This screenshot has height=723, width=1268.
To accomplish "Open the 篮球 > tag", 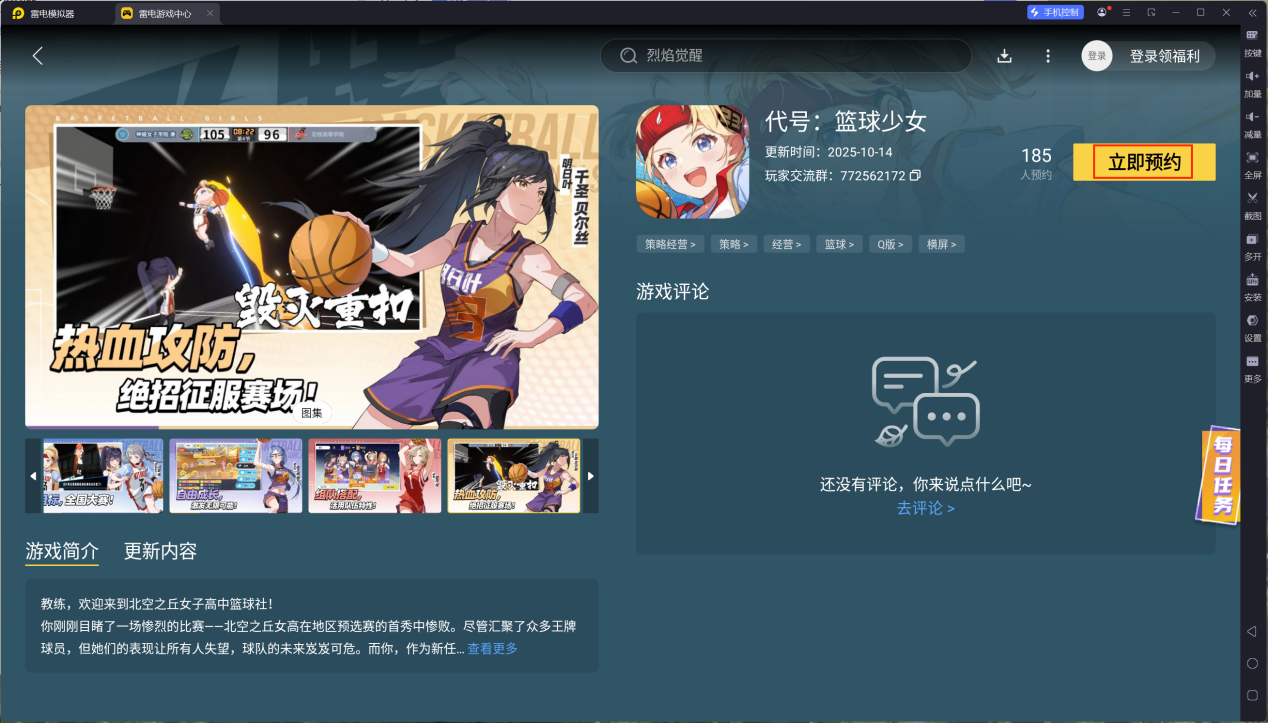I will coord(839,244).
